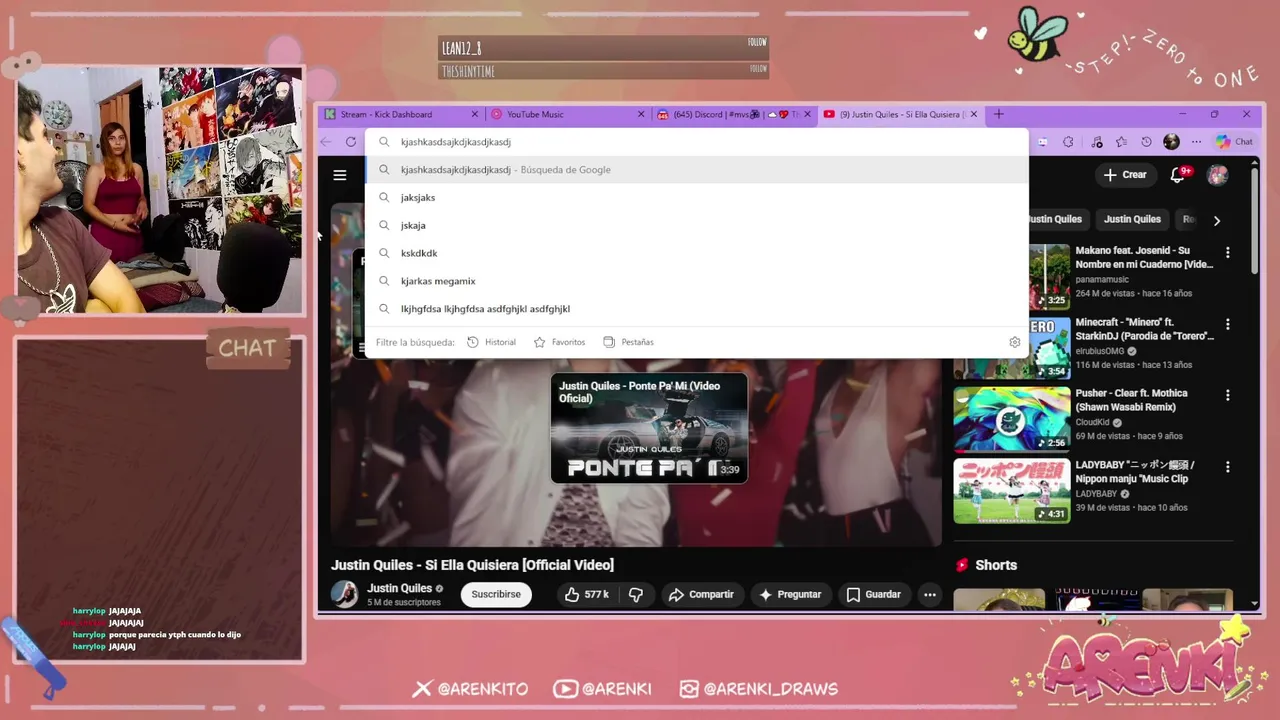The image size is (1280, 720).
Task: Open options for Pusher - Clear video
Action: pyautogui.click(x=1228, y=395)
